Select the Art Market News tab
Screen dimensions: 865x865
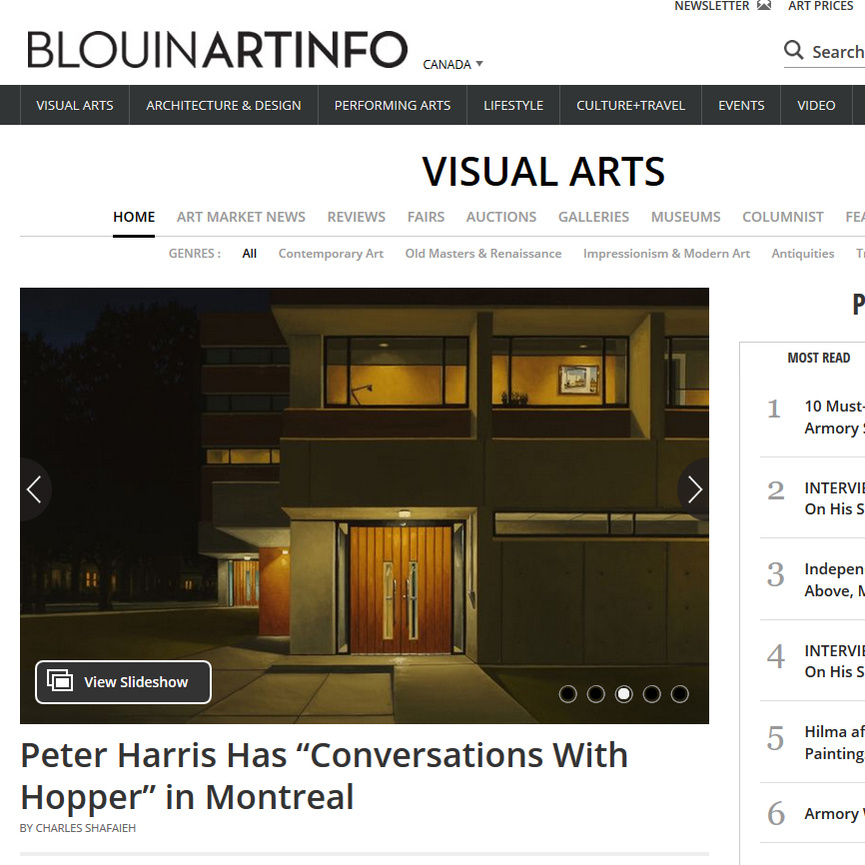click(241, 217)
